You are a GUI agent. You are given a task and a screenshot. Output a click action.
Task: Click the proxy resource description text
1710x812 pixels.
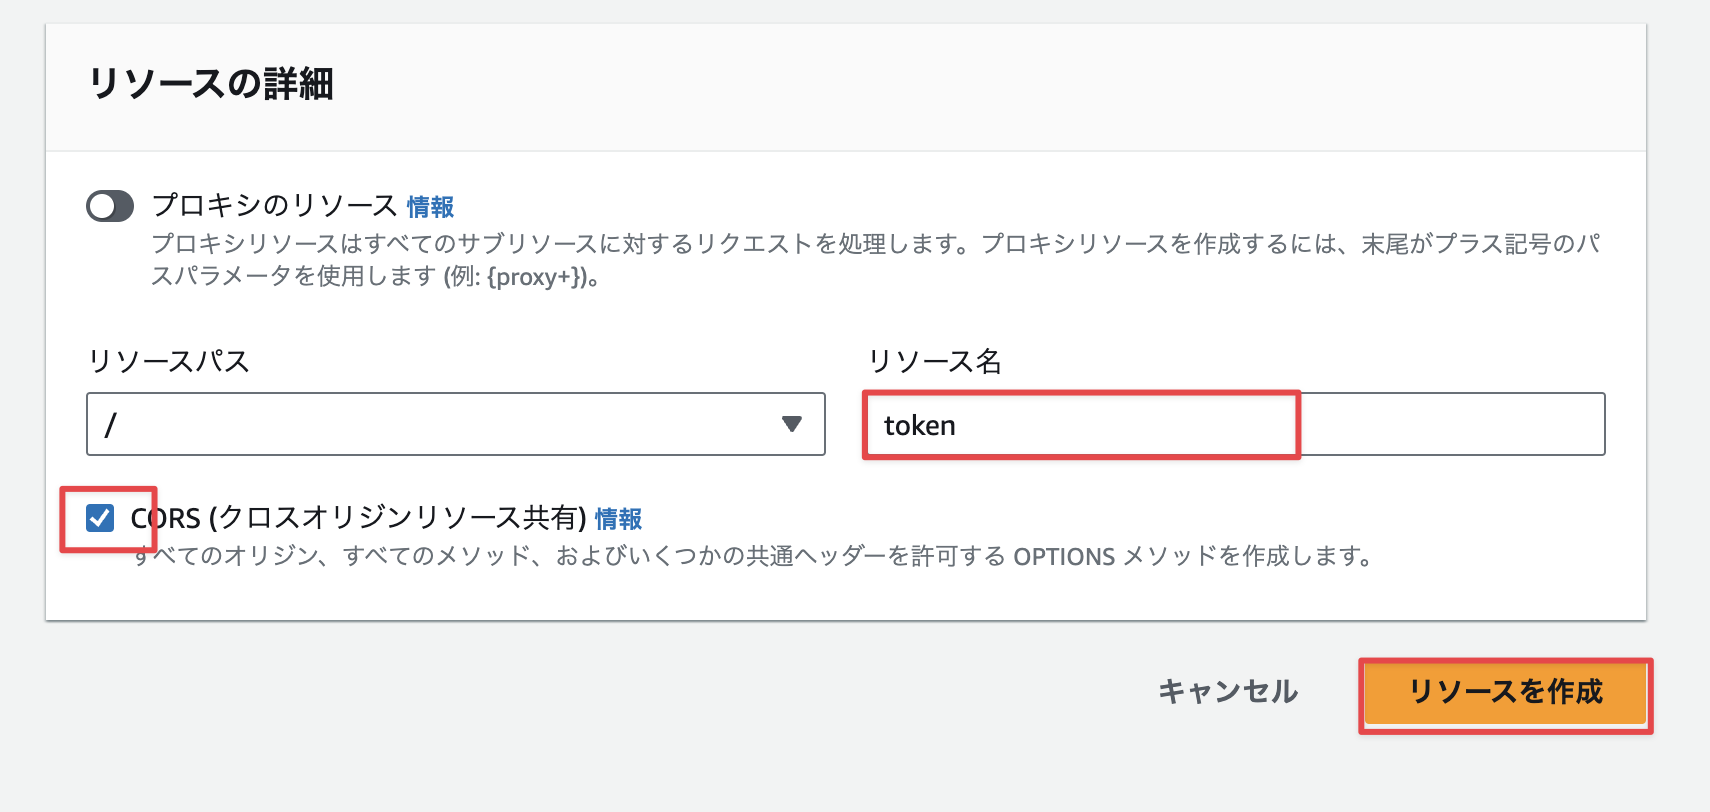point(876,260)
